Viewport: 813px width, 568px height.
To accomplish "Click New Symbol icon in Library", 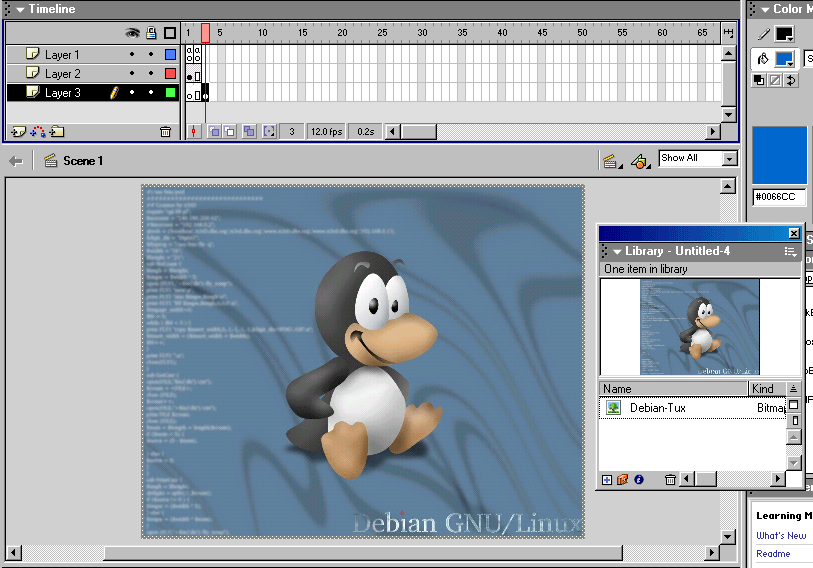I will [x=607, y=480].
